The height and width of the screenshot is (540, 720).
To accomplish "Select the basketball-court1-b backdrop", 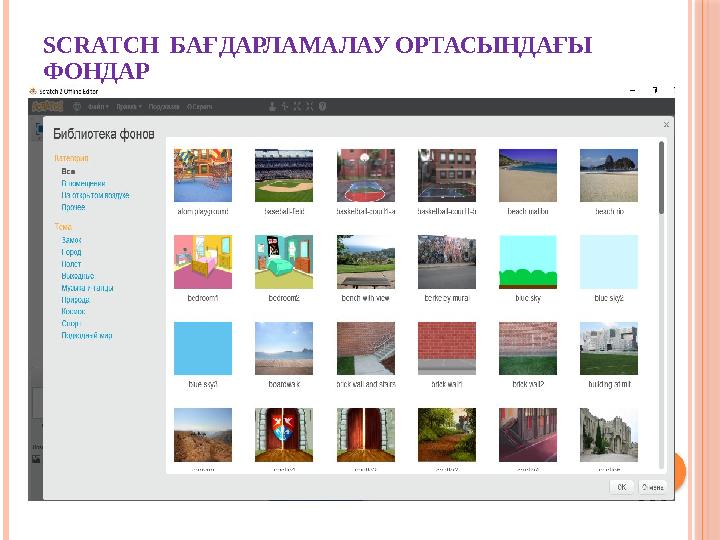I will [447, 175].
